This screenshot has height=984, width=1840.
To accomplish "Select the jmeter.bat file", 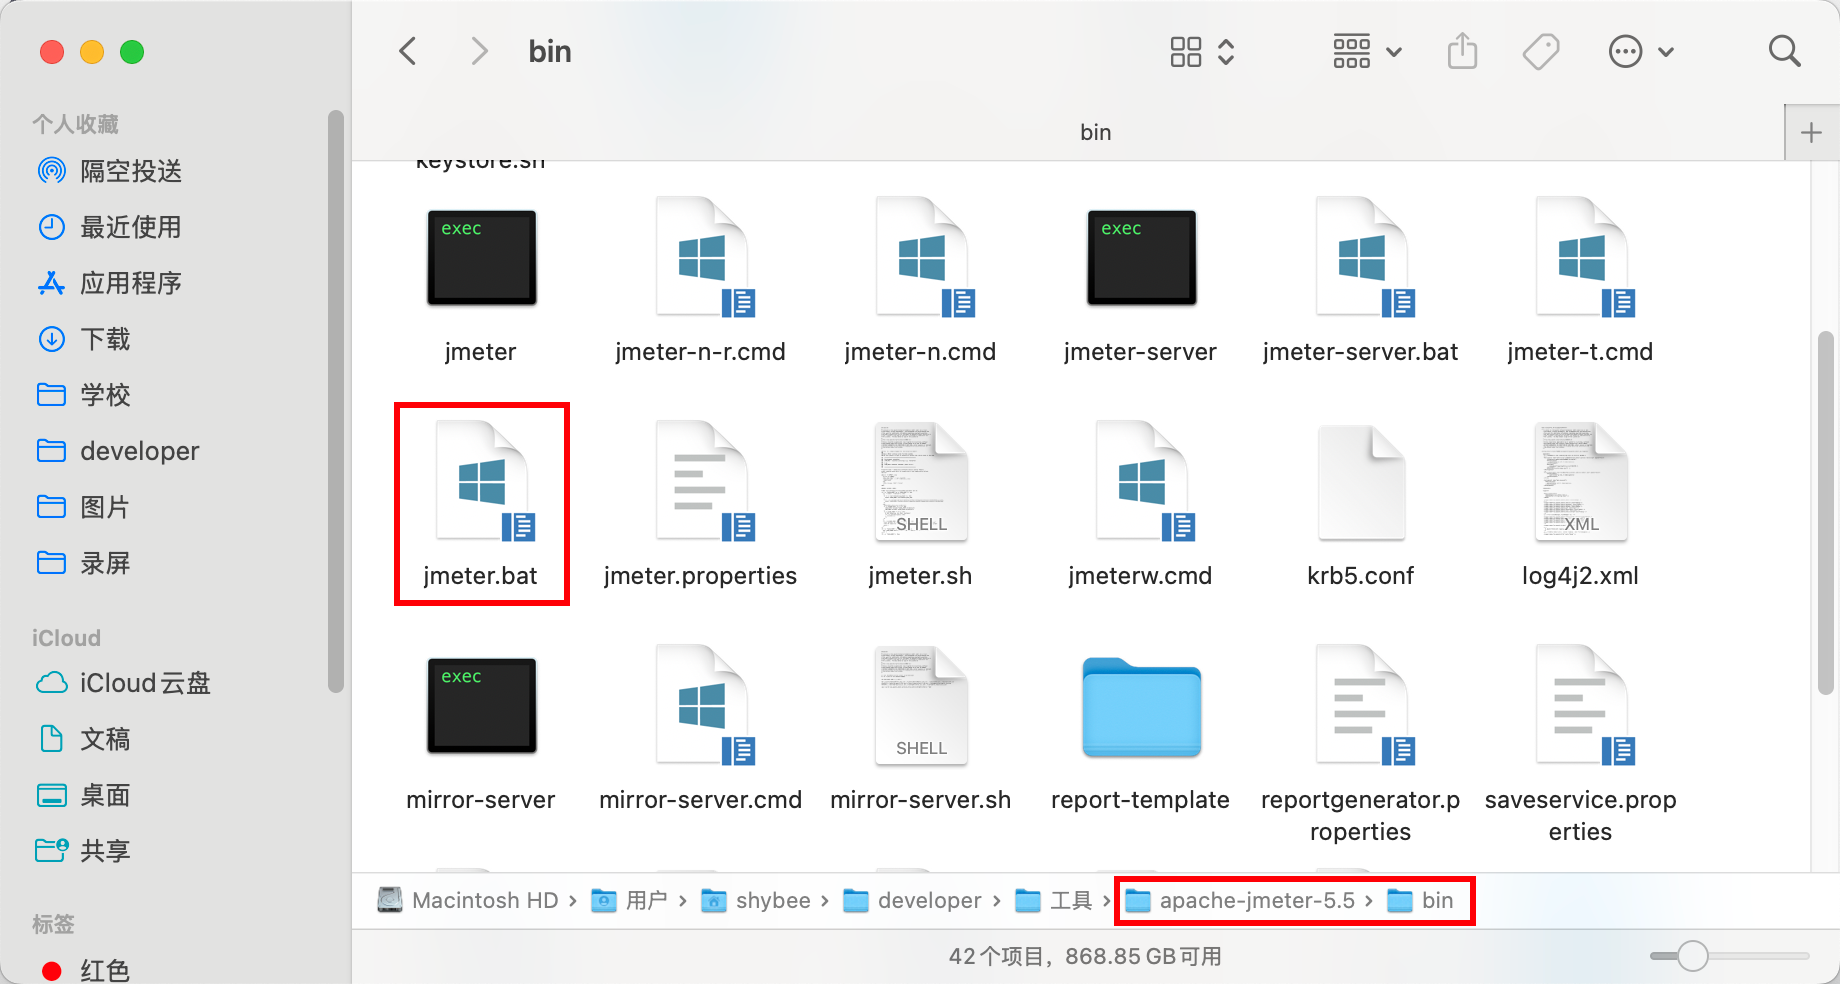I will pos(481,505).
